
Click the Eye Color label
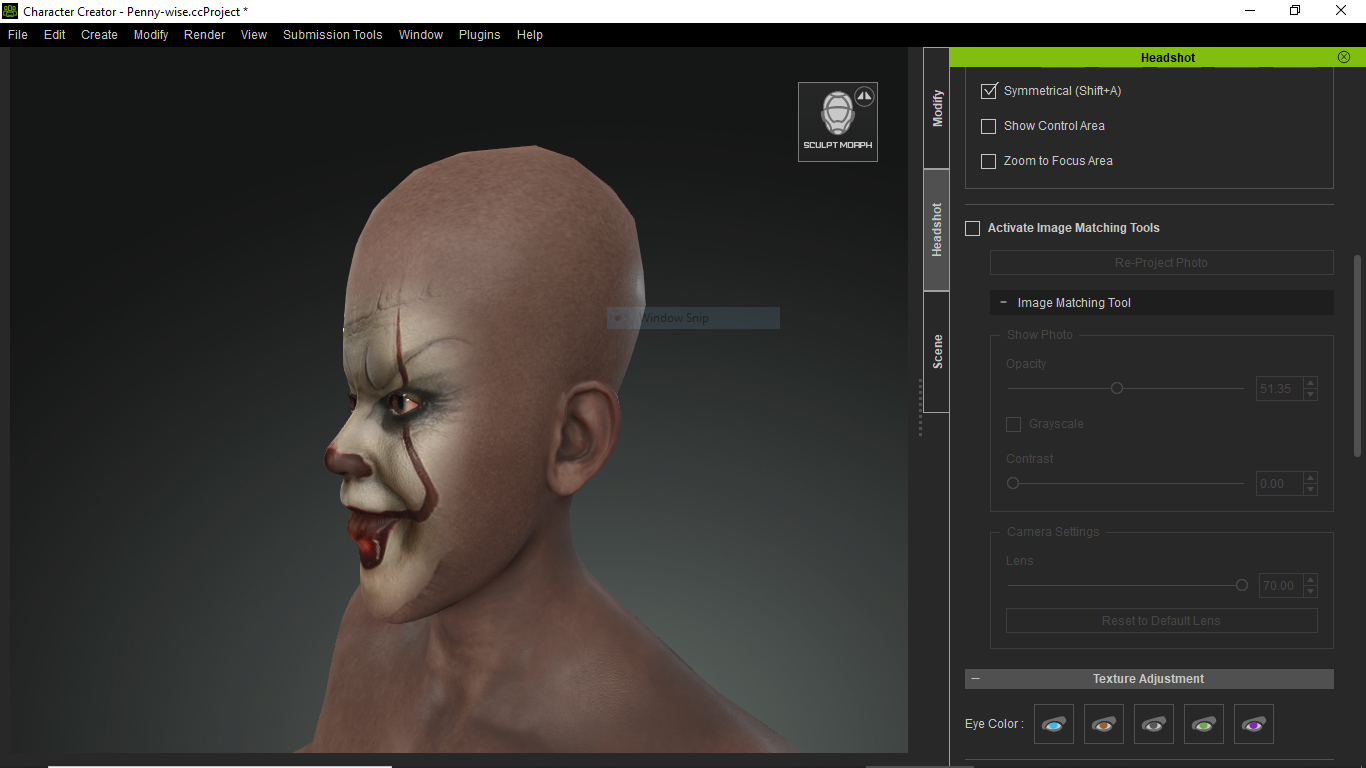pos(994,724)
